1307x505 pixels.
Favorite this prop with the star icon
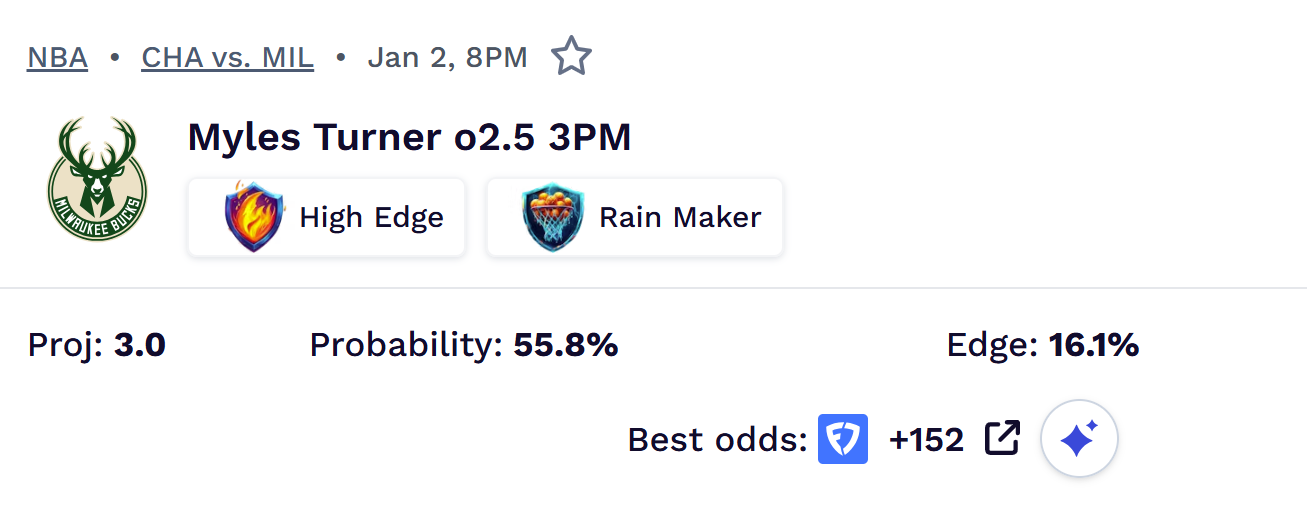tap(571, 57)
